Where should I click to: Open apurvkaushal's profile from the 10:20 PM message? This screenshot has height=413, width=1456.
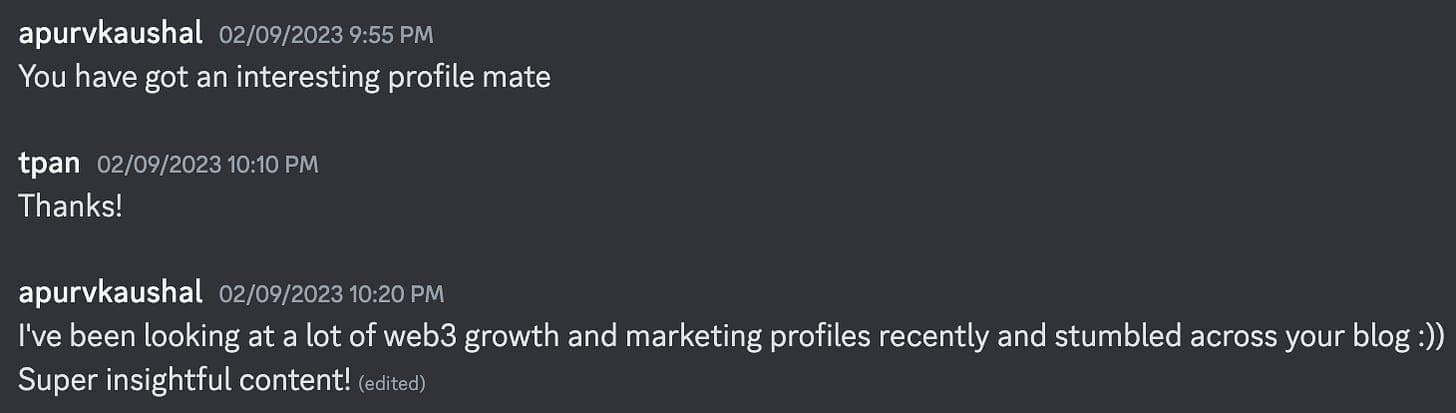click(111, 293)
